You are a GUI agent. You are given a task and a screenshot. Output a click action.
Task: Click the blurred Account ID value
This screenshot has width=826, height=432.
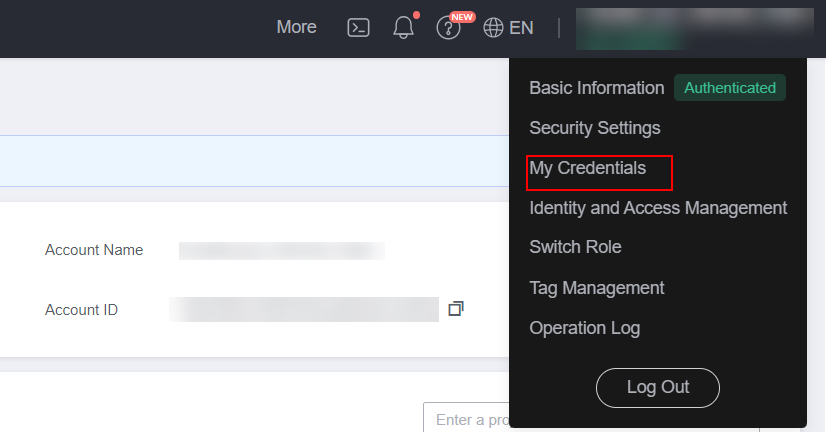pyautogui.click(x=304, y=309)
